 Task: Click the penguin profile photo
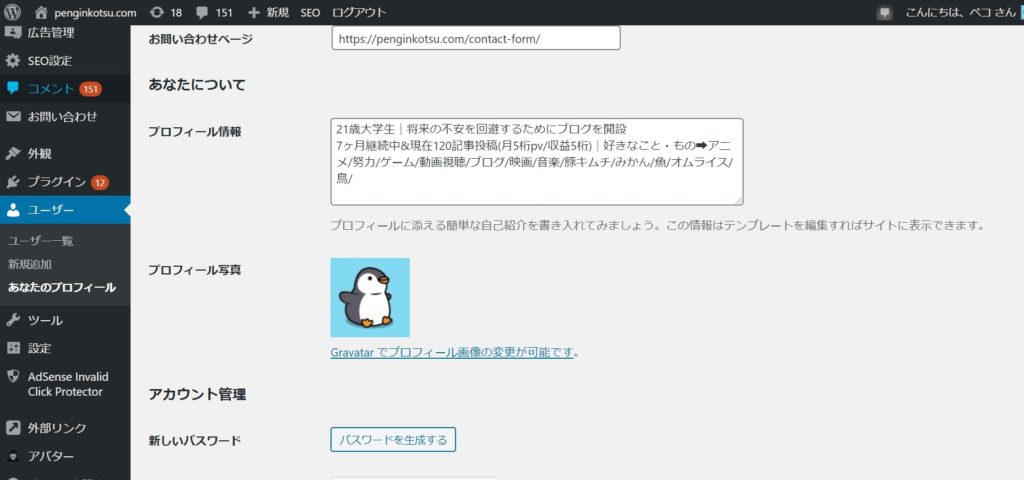coord(370,297)
